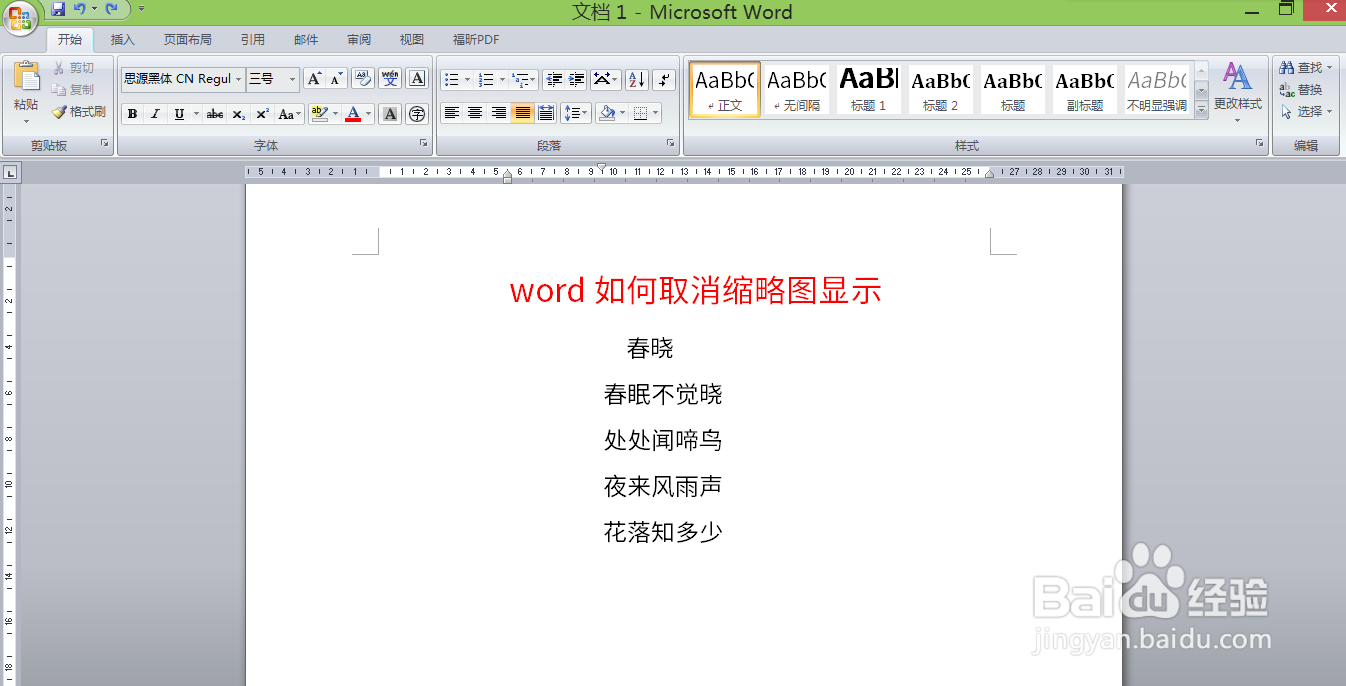
Task: Switch to 插入 tab
Action: pos(123,40)
